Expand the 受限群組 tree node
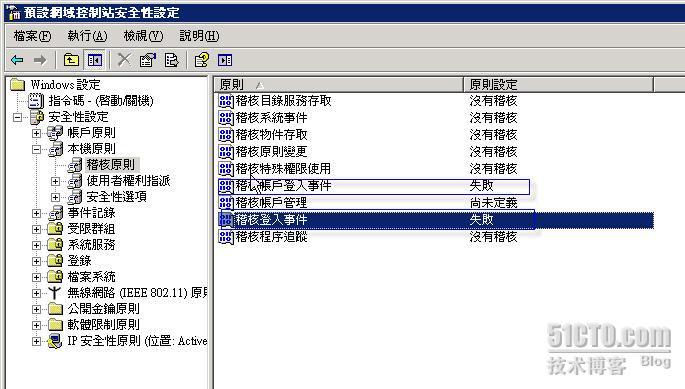The image size is (685, 389). point(36,229)
